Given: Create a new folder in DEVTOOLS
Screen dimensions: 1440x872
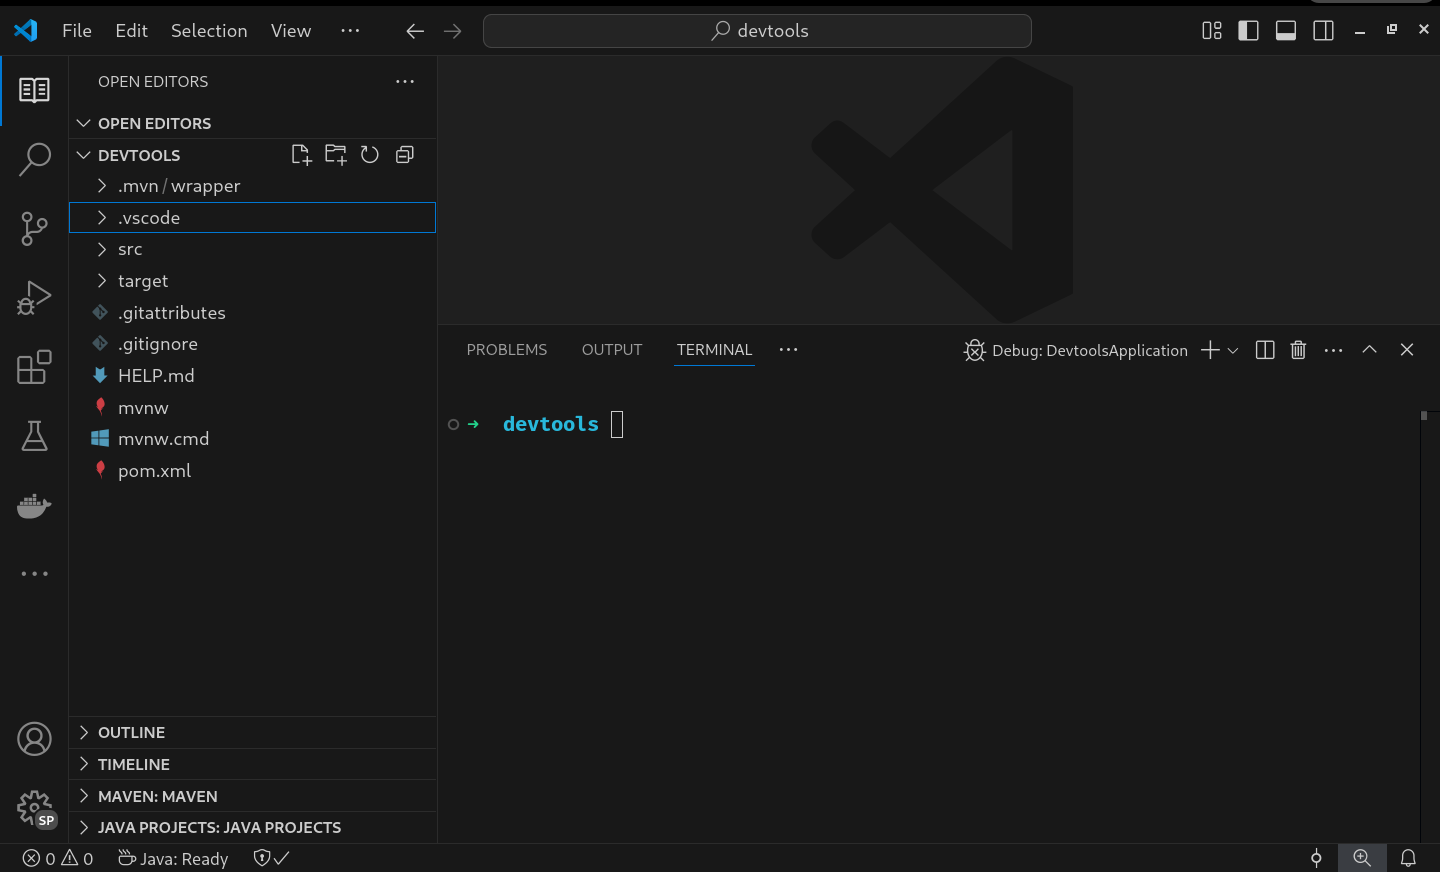Looking at the screenshot, I should (x=336, y=155).
